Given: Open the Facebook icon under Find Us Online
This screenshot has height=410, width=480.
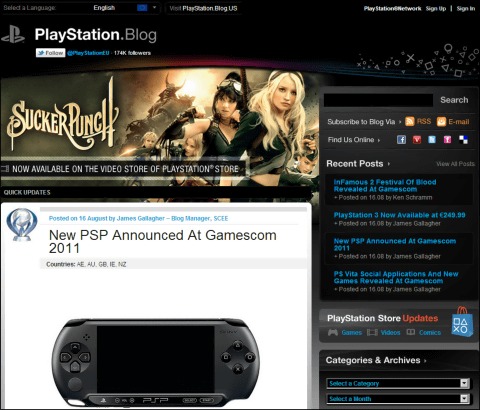Looking at the screenshot, I should tap(401, 140).
